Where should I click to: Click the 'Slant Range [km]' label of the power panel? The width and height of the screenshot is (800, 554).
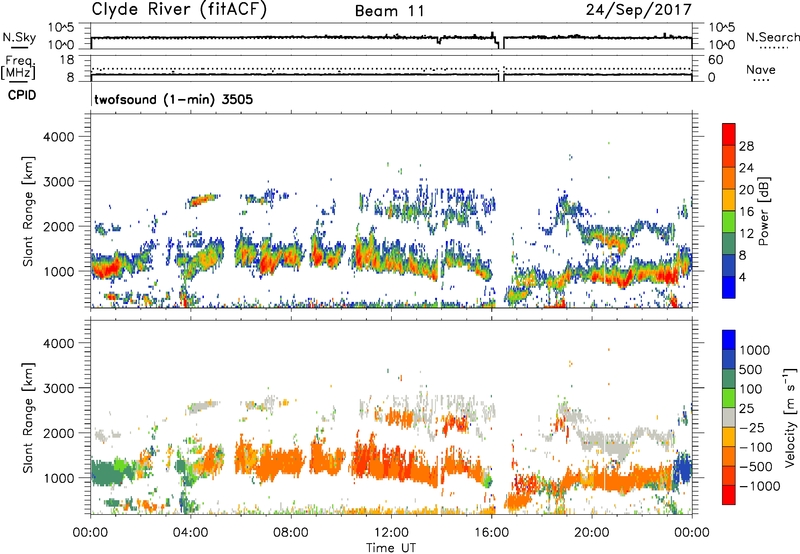(28, 211)
